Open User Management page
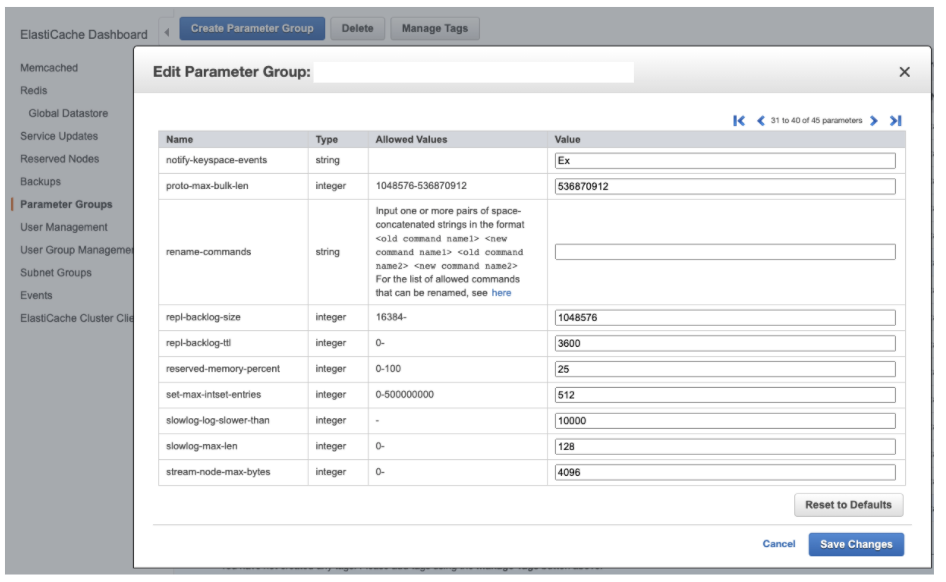The width and height of the screenshot is (946, 582). 64,227
